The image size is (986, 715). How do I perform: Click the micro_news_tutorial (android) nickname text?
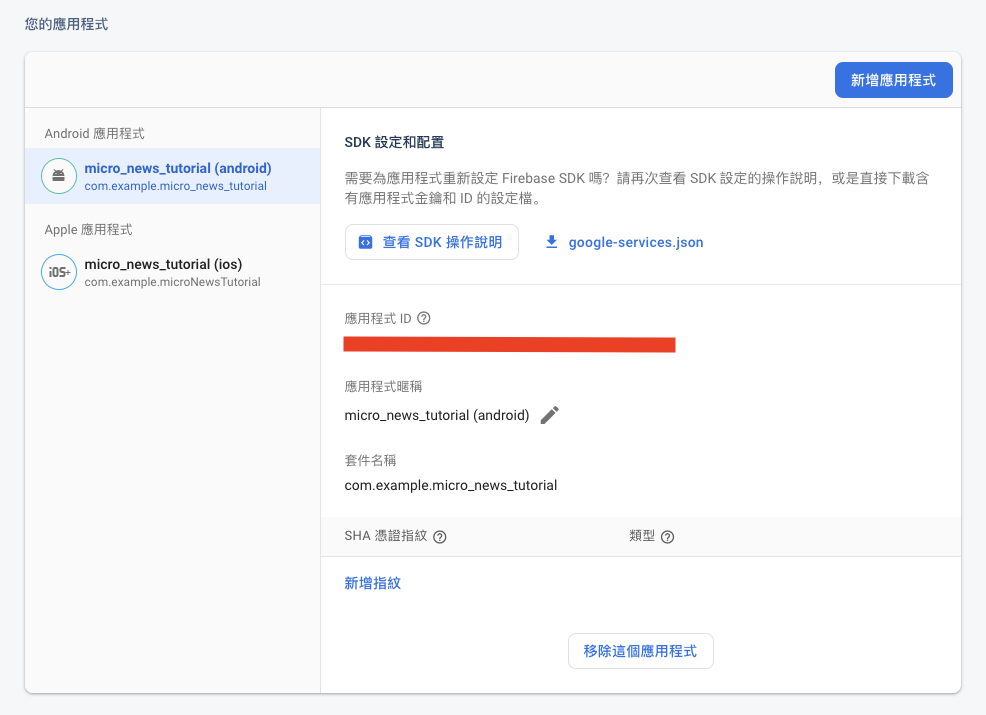pos(436,415)
